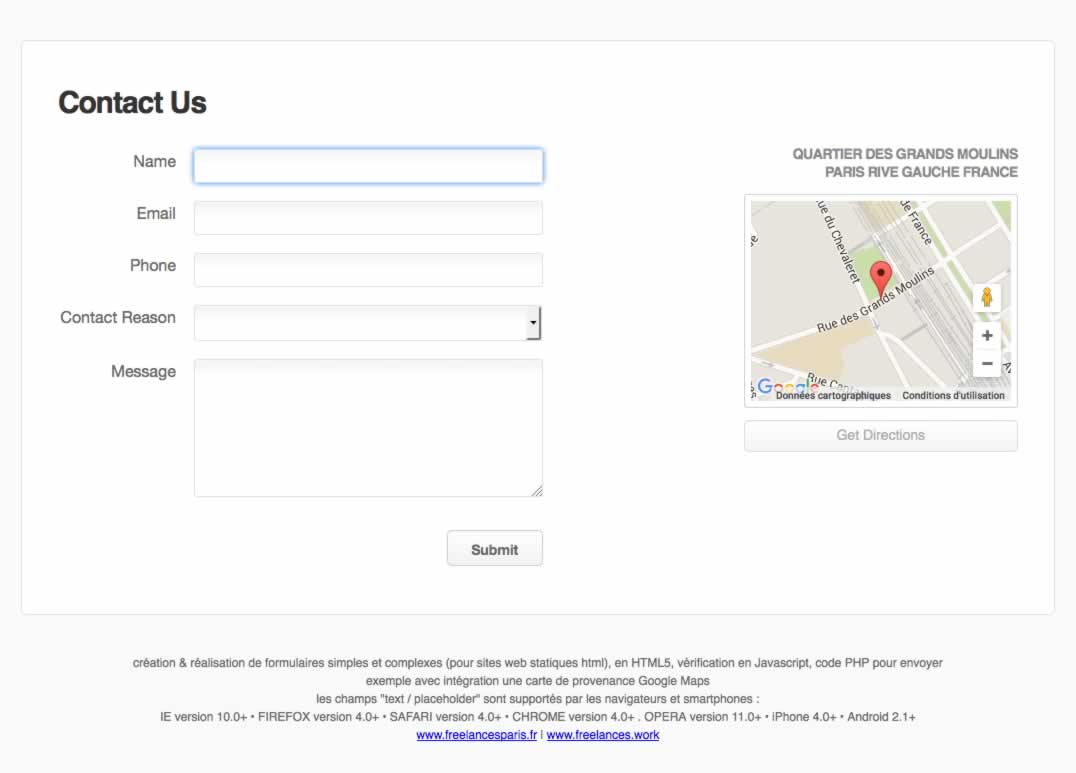Screen dimensions: 1076x773
Task: Open the Conditions d'utilisation map link
Action: tap(953, 395)
